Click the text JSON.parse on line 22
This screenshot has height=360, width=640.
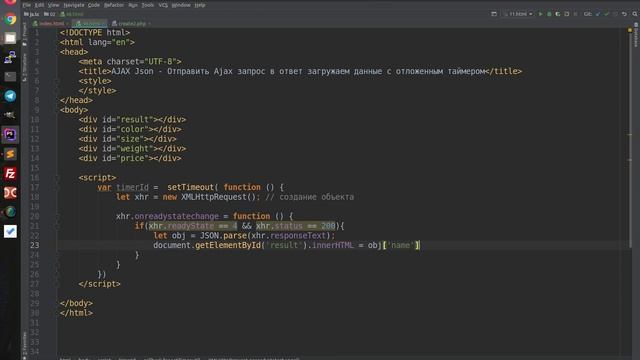224,236
